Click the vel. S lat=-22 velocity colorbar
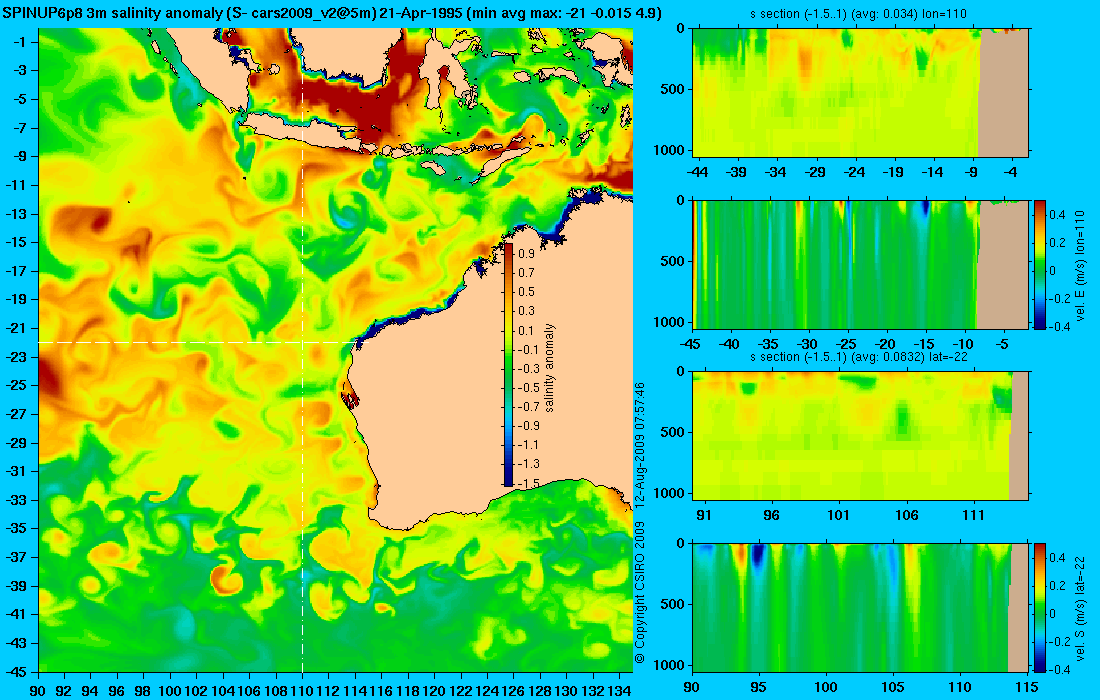This screenshot has height=700, width=1100. click(1040, 607)
